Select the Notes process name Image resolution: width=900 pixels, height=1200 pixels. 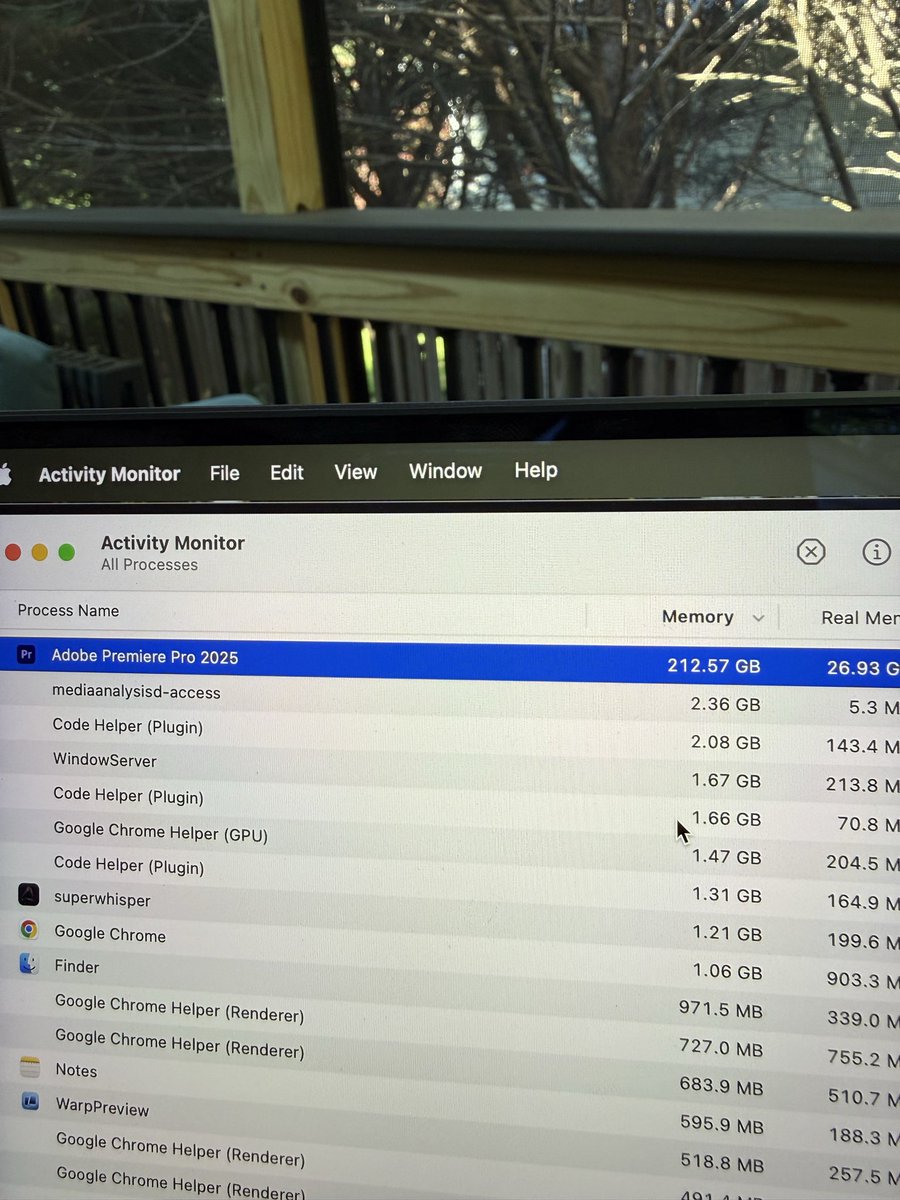click(x=76, y=1070)
